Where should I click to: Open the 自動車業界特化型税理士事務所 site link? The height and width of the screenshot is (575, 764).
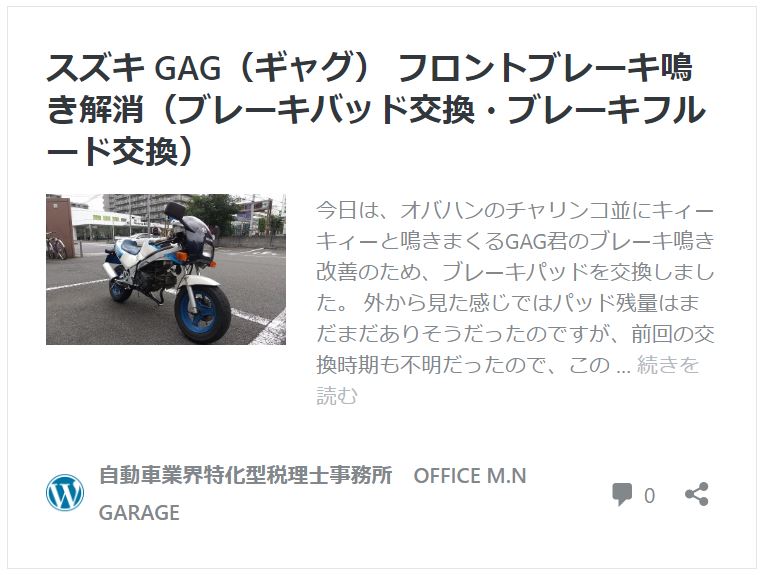pos(246,475)
